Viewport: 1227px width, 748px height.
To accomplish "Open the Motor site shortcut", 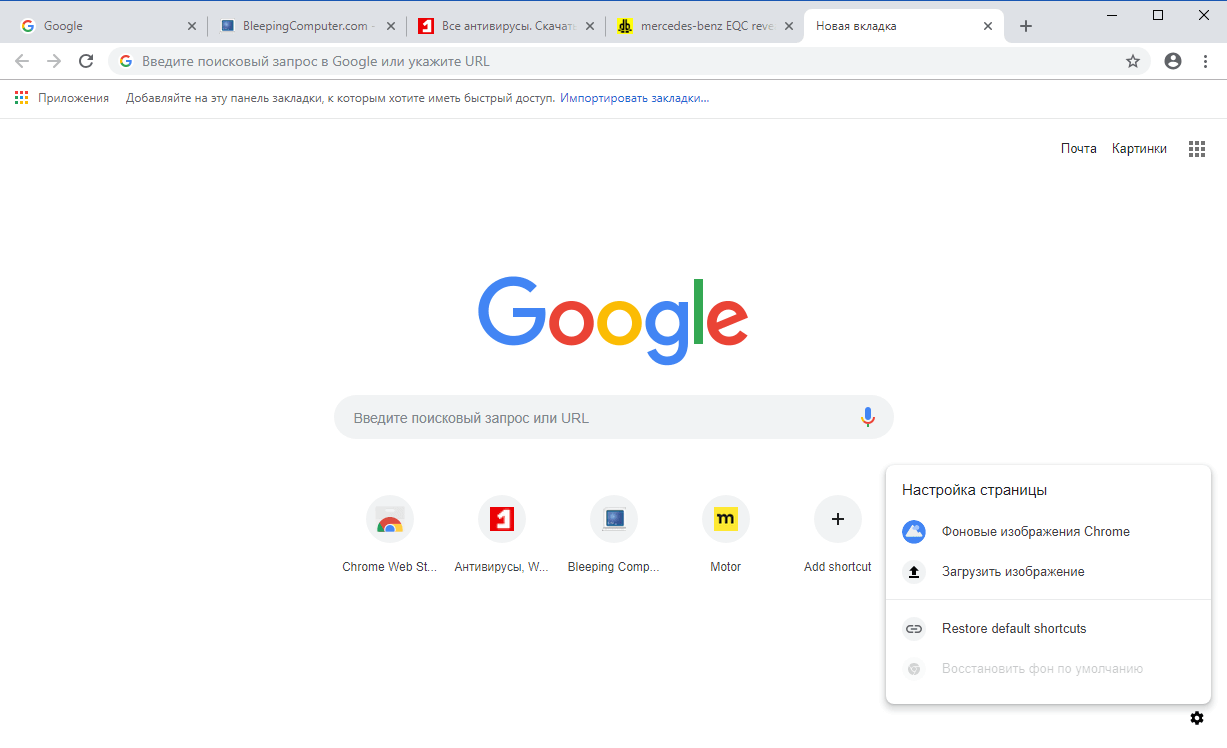I will [x=725, y=518].
